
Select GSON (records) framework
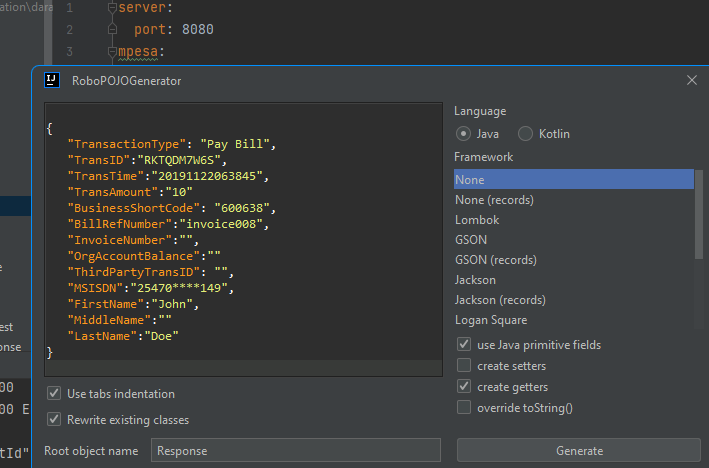574,260
